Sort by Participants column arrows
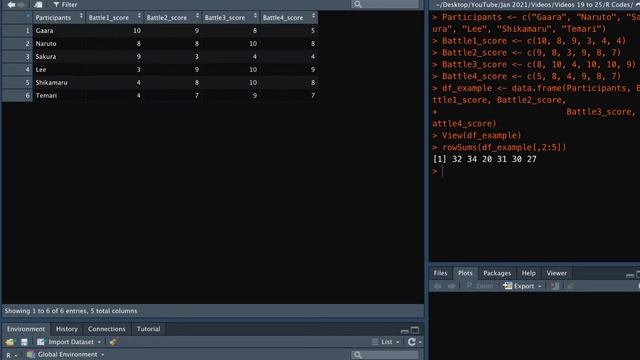 [81, 16]
